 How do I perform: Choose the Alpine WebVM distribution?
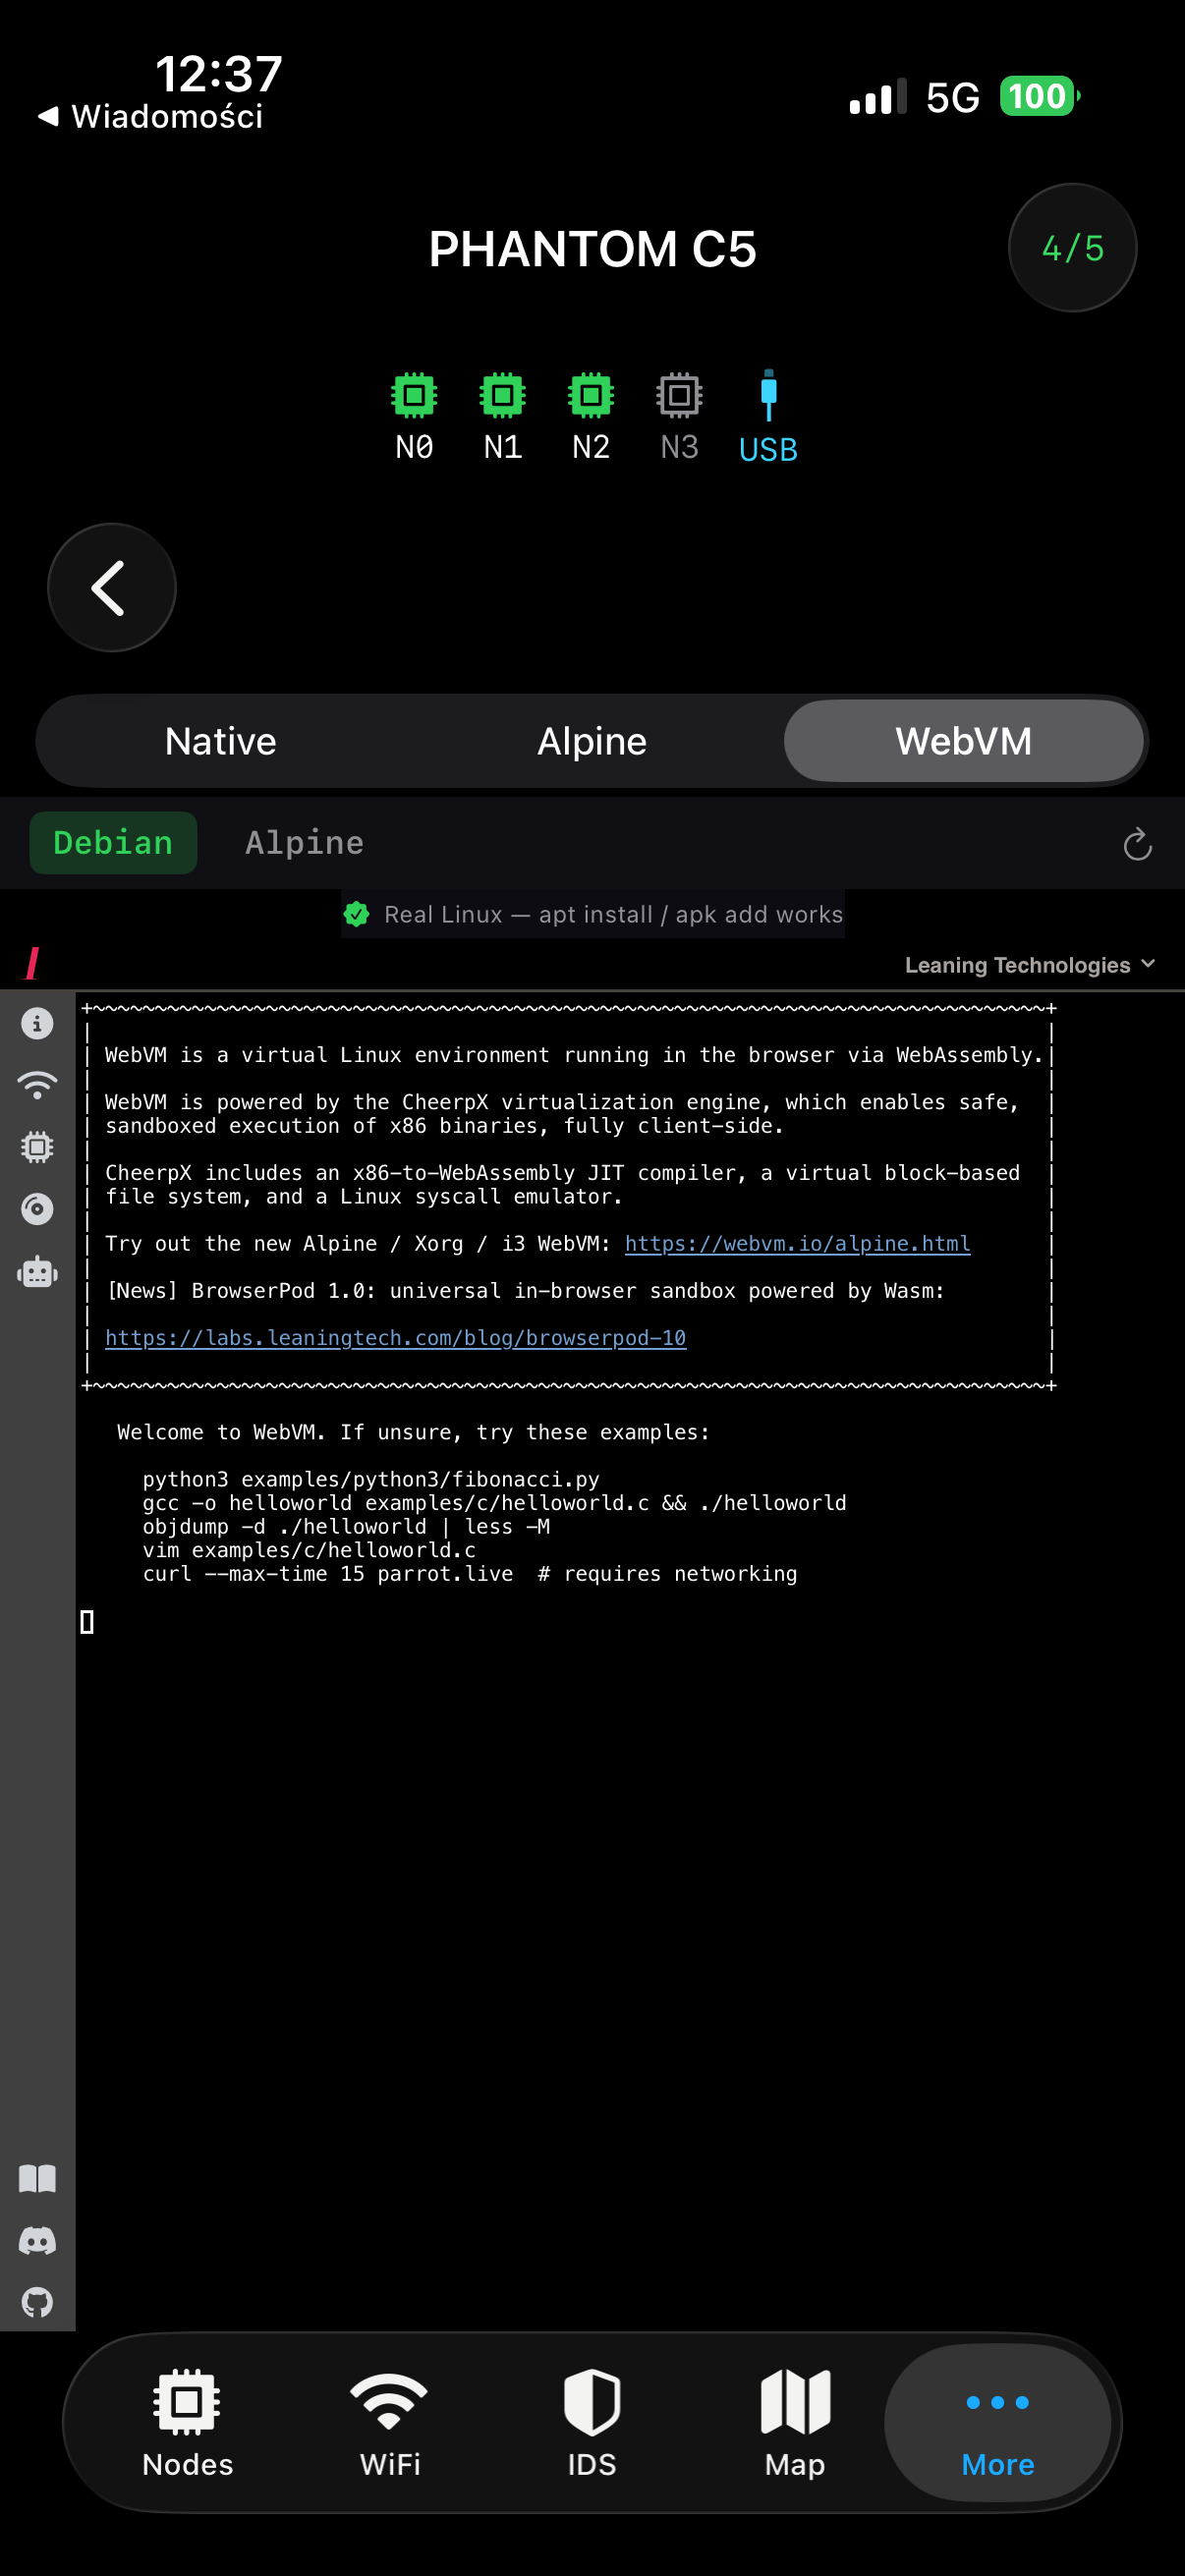[x=304, y=843]
